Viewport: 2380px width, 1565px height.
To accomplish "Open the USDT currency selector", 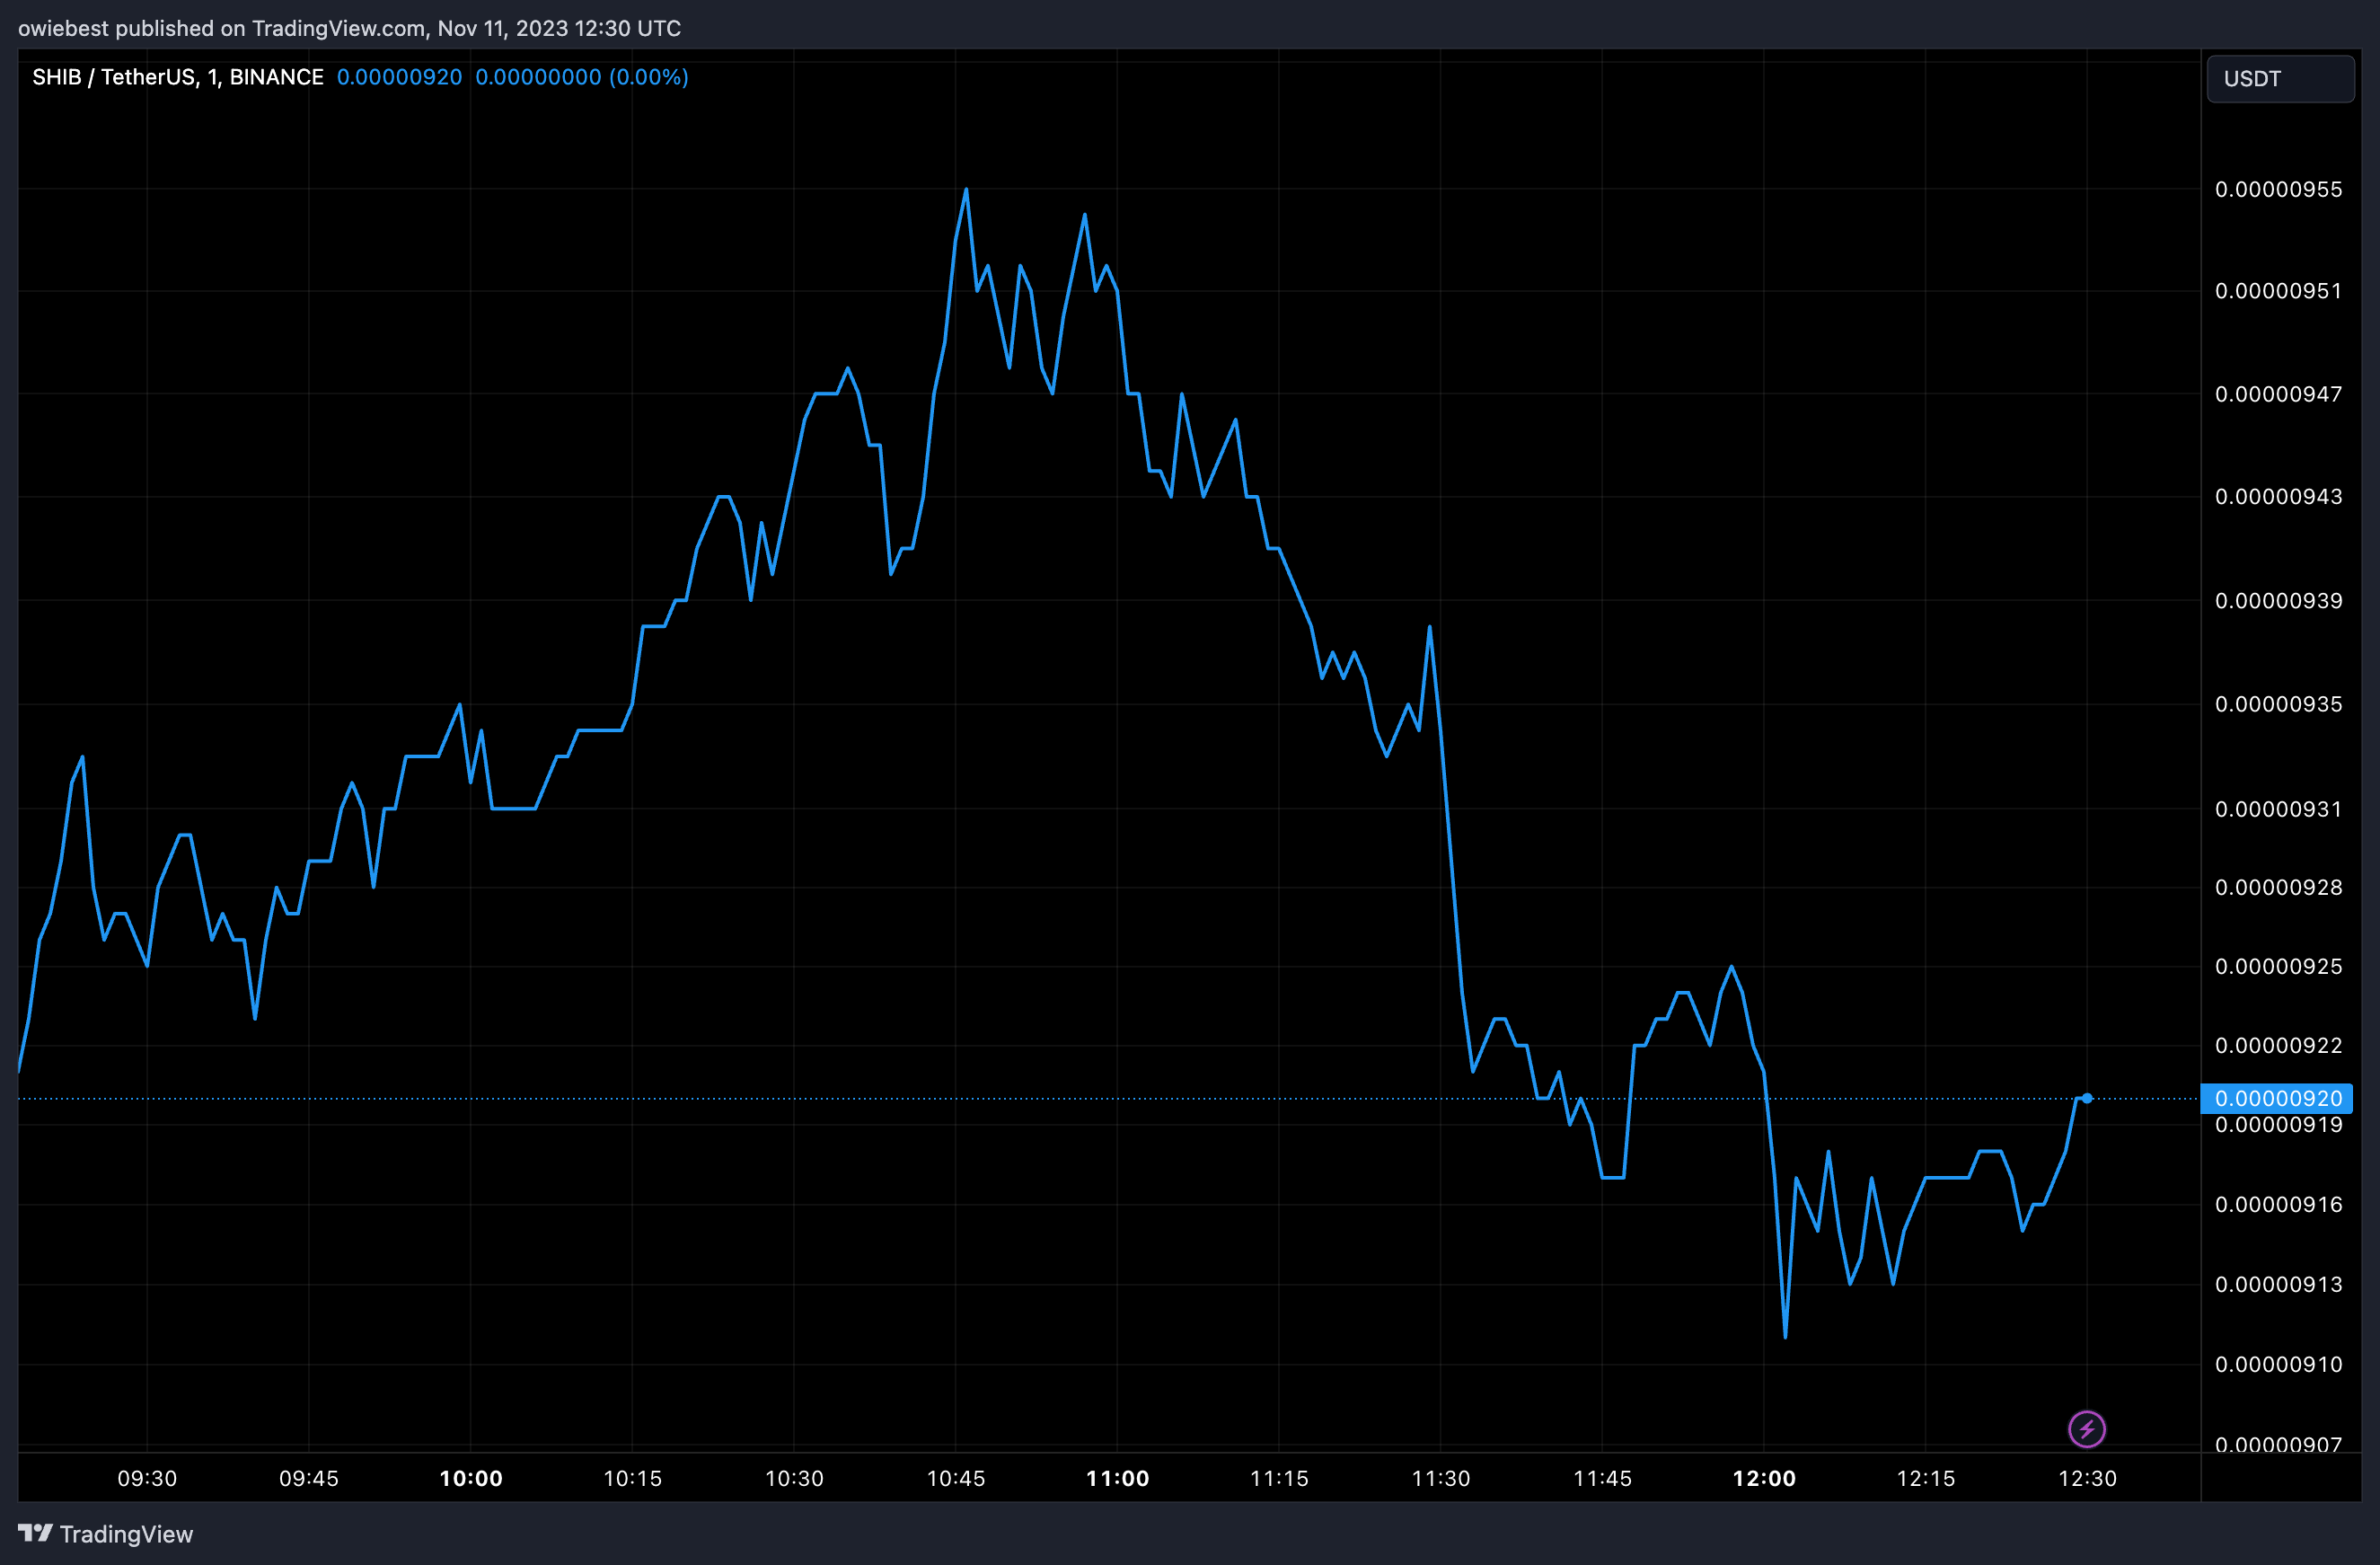I will point(2280,79).
